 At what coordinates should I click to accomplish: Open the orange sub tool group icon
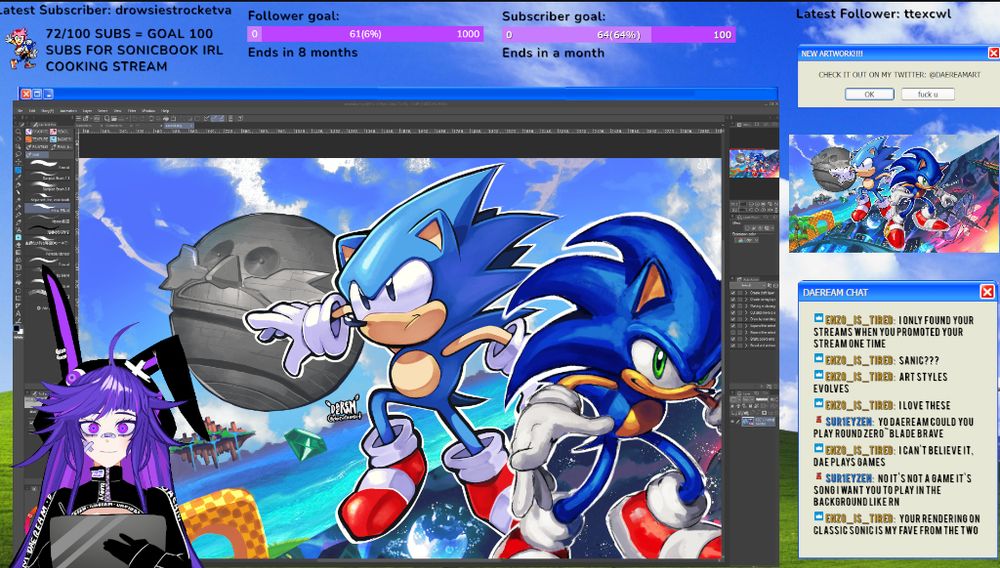[29, 139]
